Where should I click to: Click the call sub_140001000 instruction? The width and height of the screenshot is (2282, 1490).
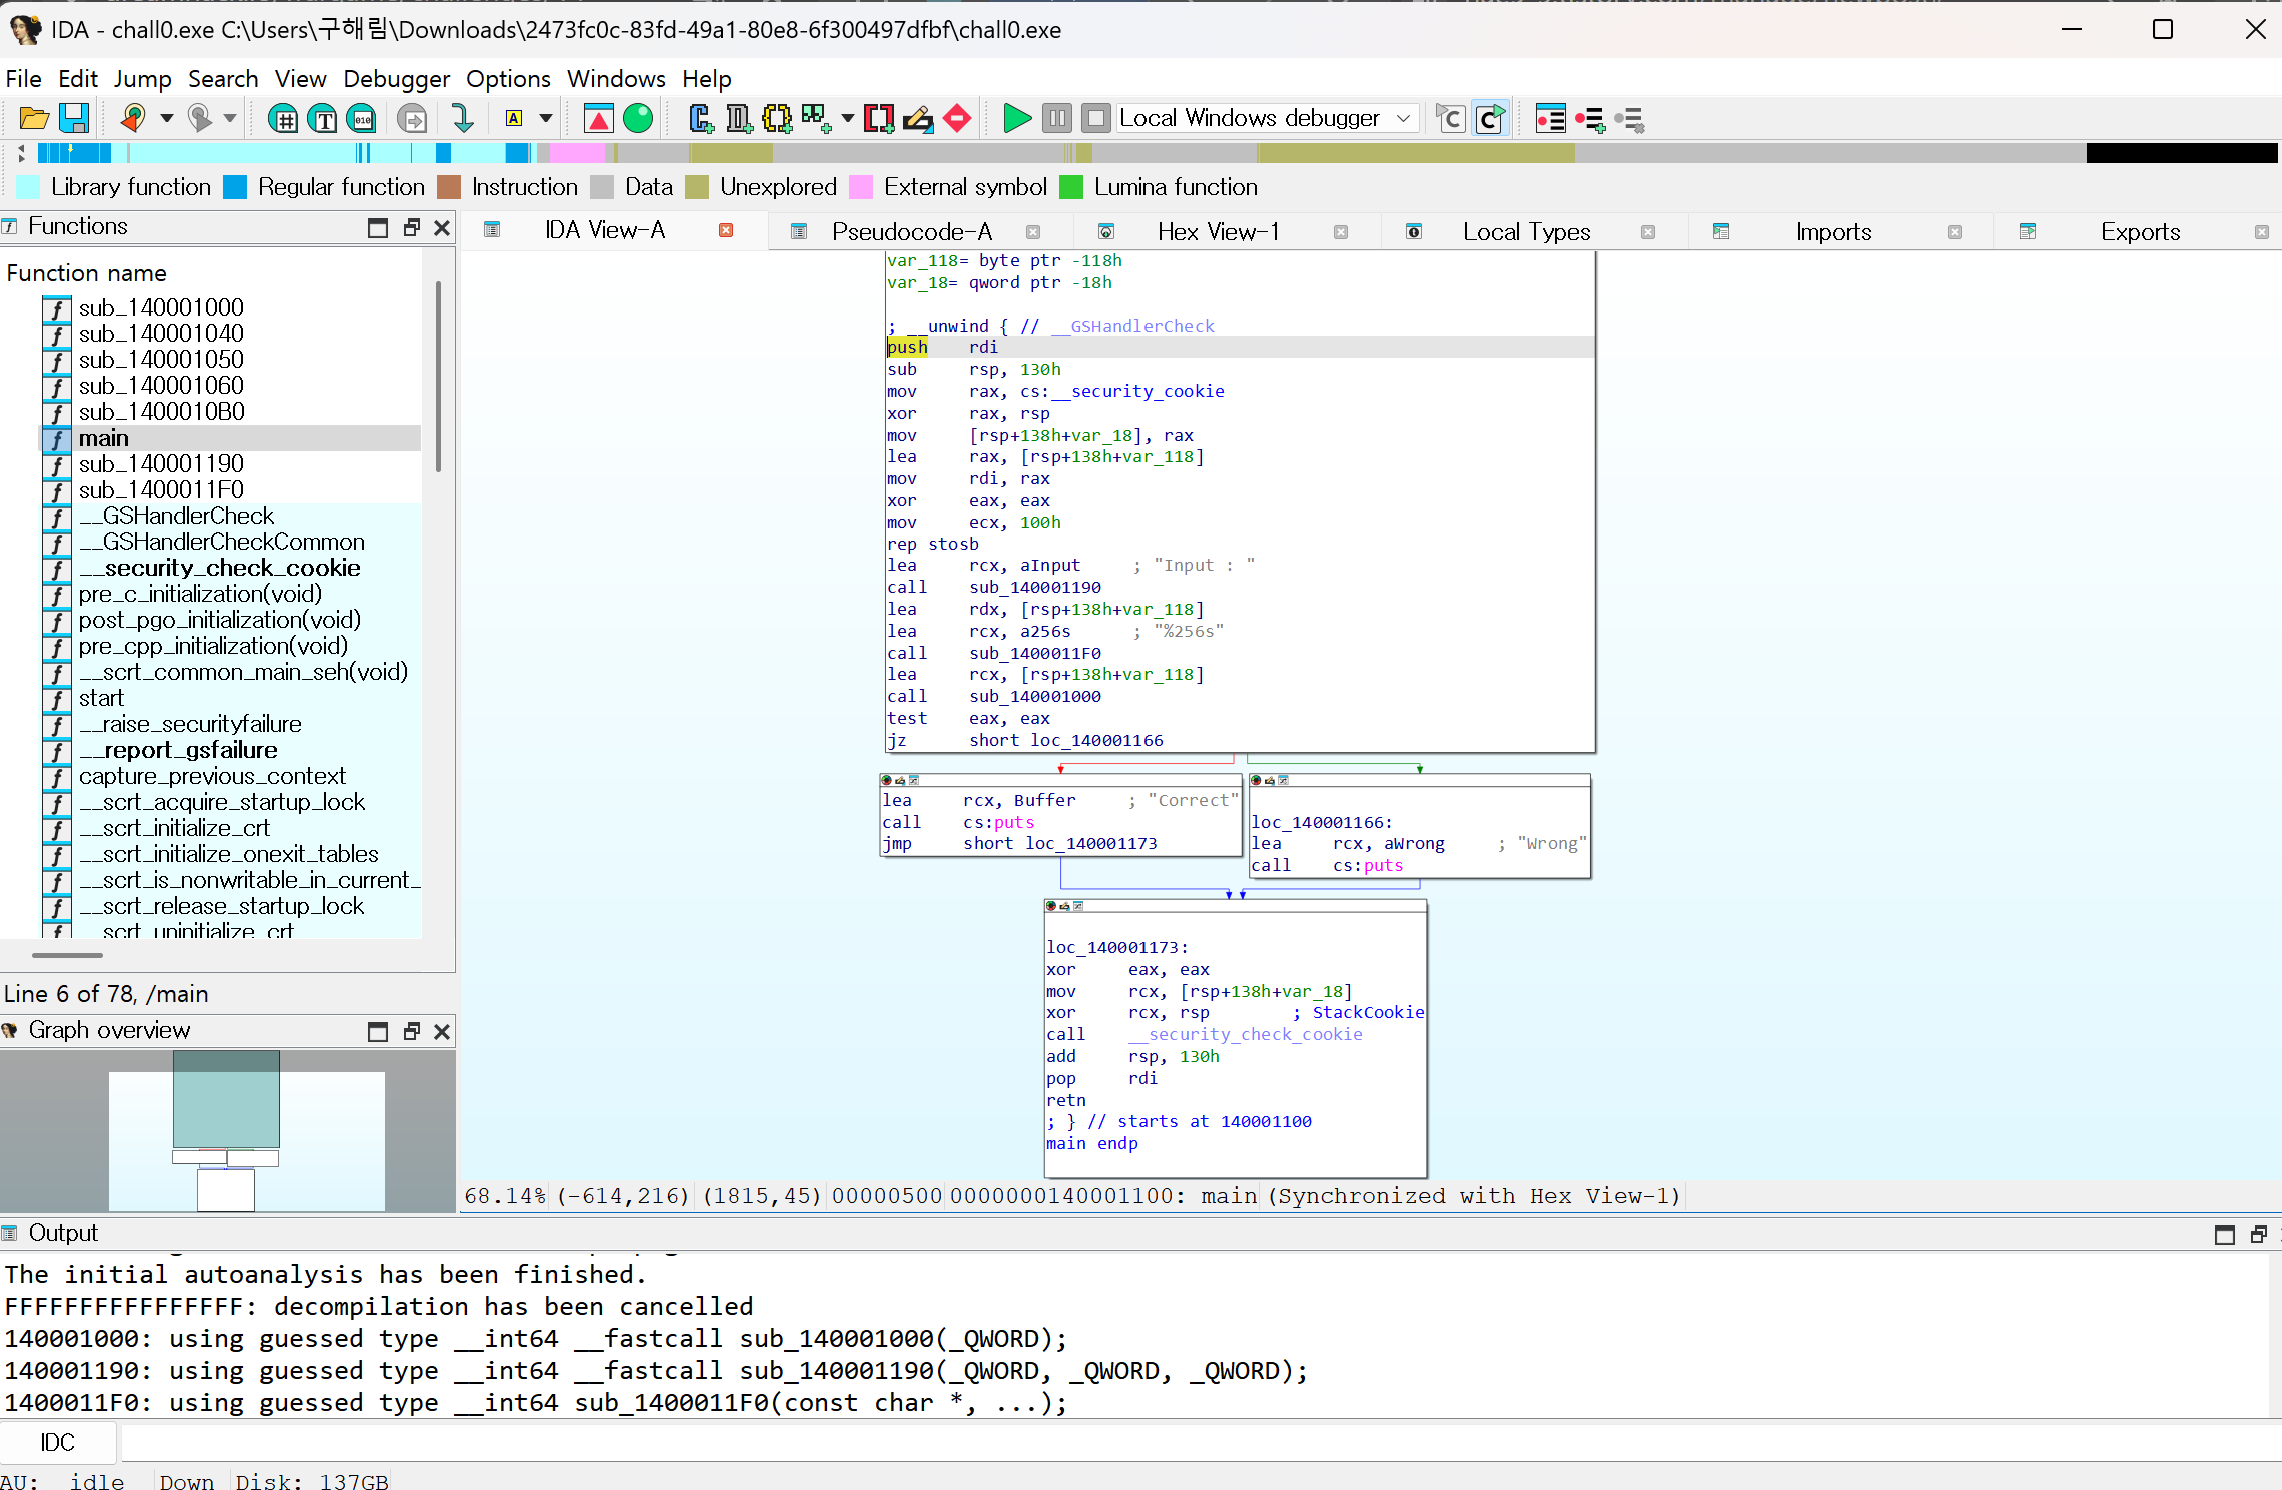[x=994, y=697]
